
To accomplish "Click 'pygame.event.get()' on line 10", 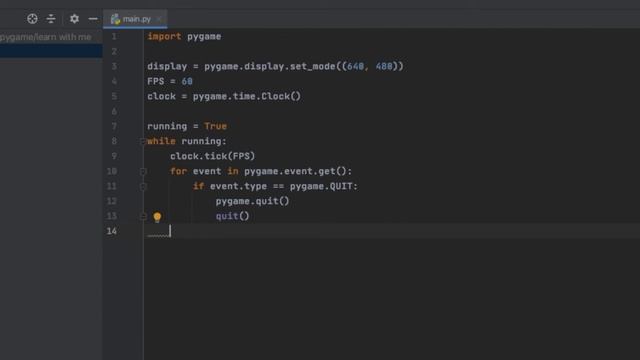I will 295,171.
